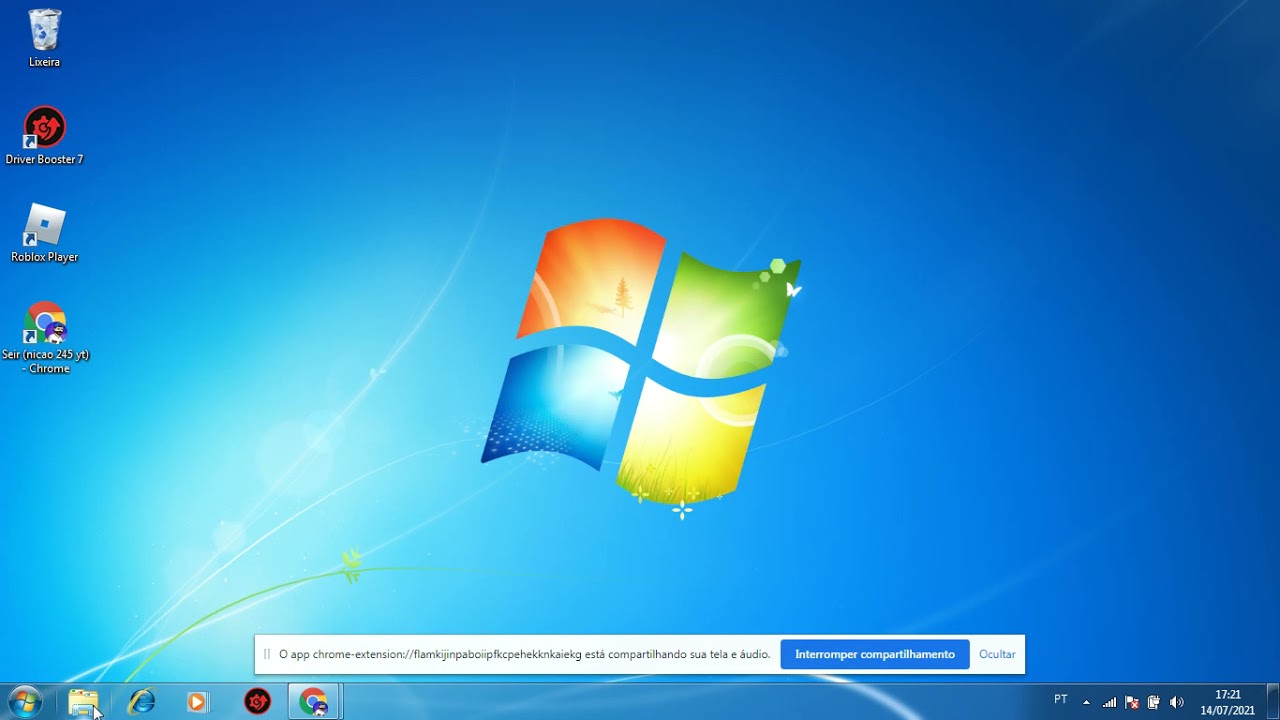This screenshot has height=720, width=1280.
Task: Open the Windows Start menu orb
Action: tap(24, 702)
